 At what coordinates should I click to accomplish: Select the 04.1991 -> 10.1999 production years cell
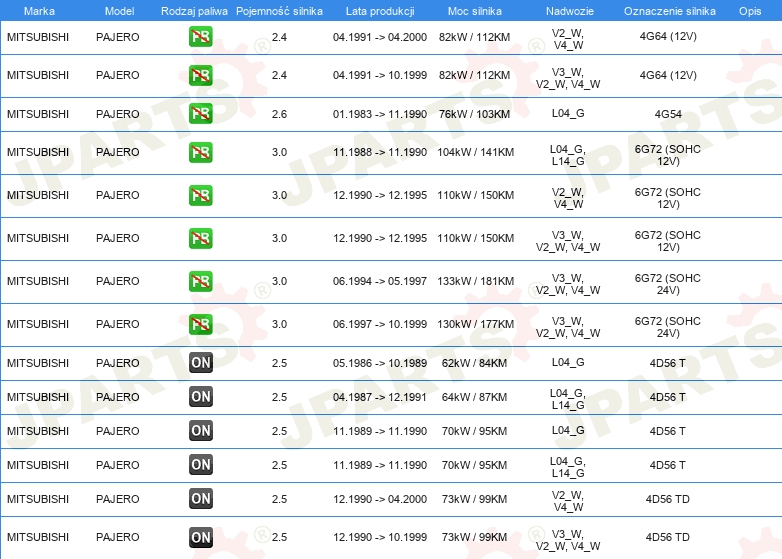tap(380, 75)
